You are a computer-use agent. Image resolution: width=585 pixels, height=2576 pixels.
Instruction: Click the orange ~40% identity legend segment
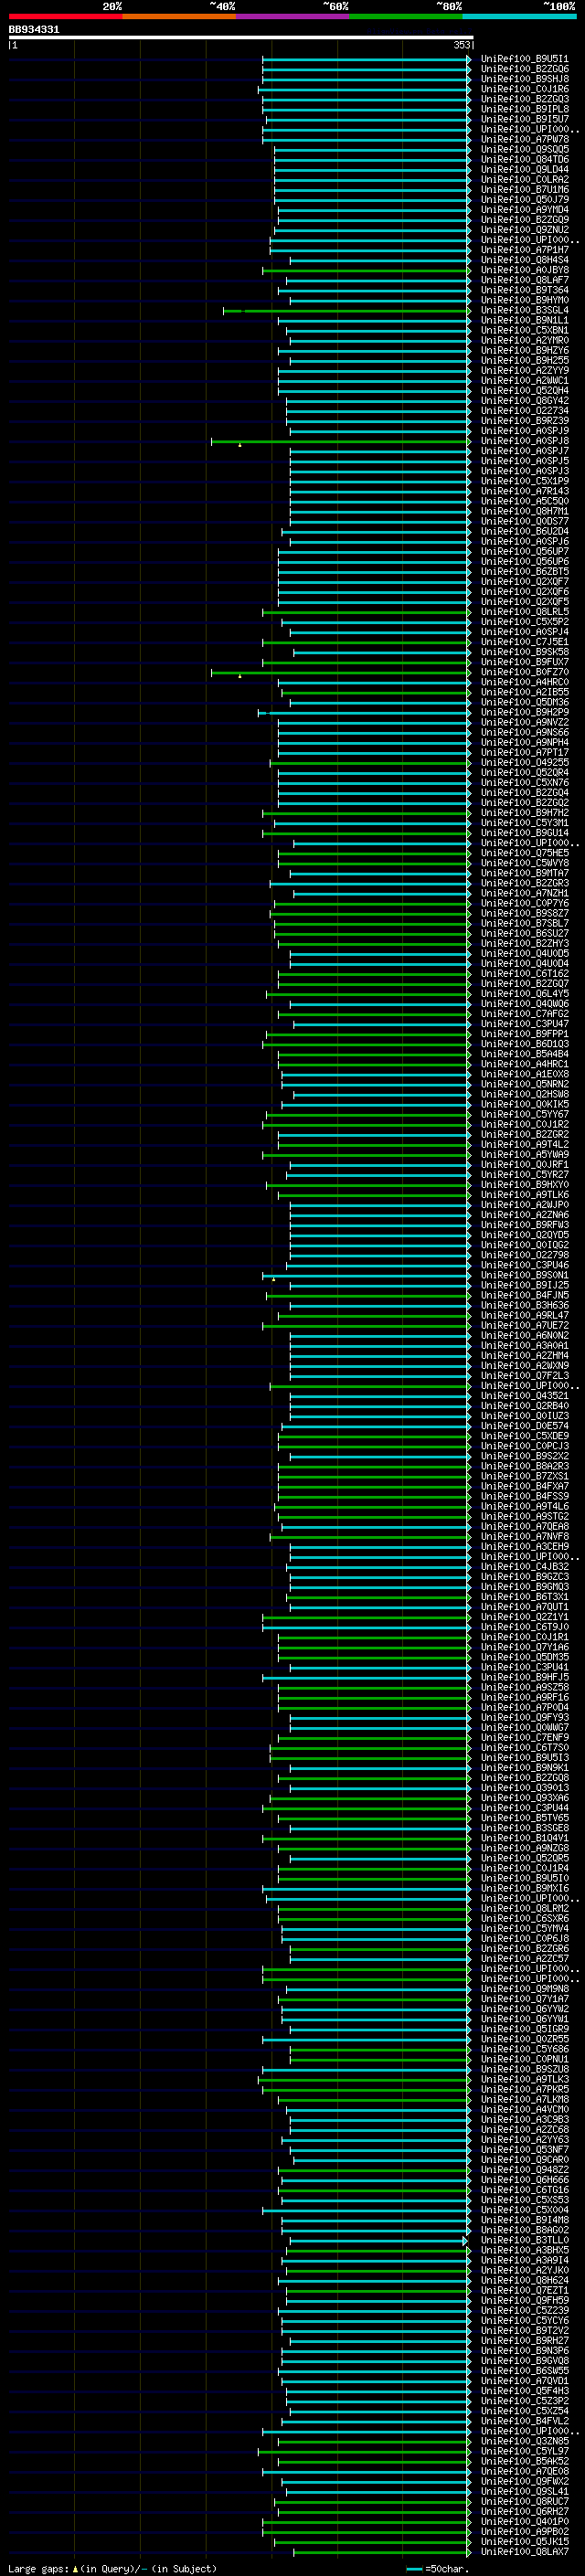(179, 16)
